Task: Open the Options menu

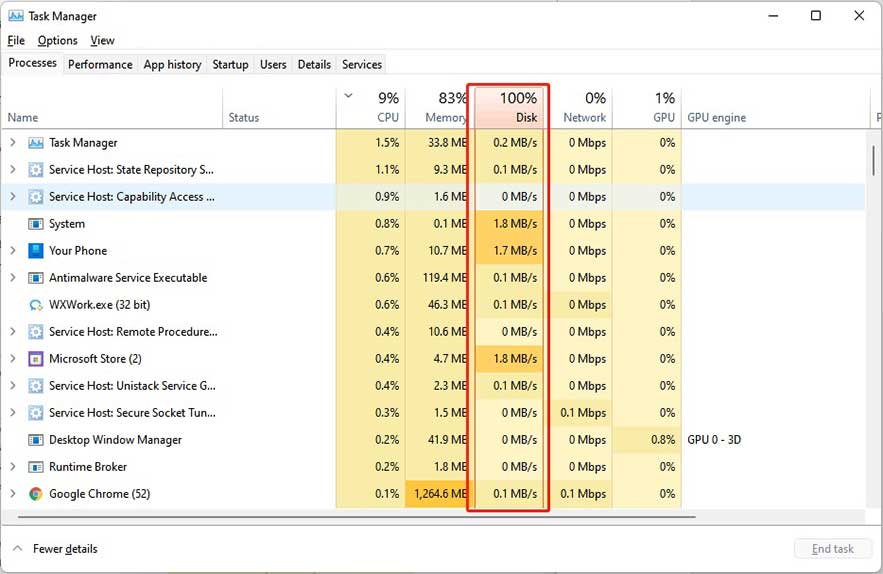Action: pos(57,41)
